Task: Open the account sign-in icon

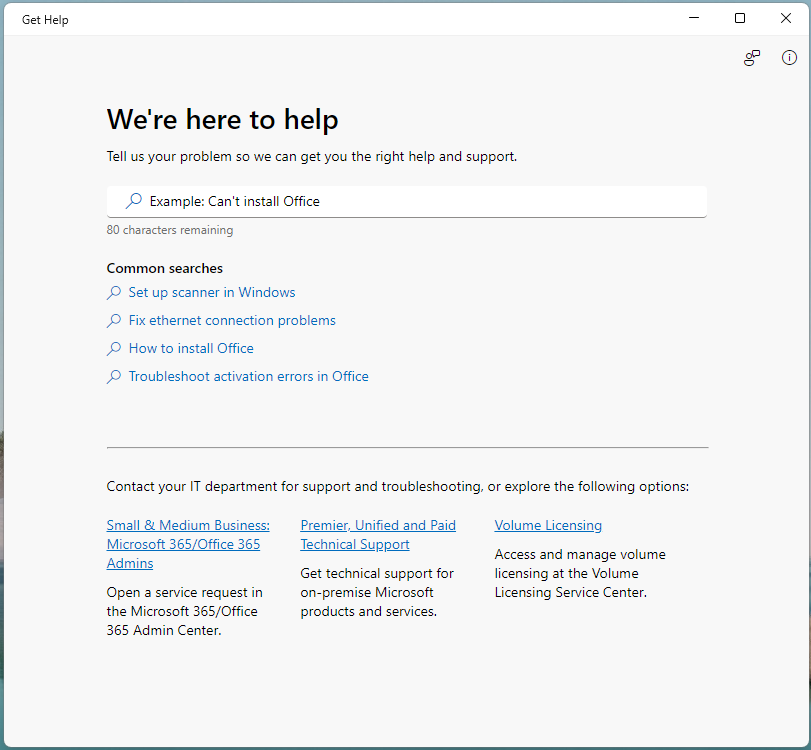Action: pyautogui.click(x=751, y=58)
